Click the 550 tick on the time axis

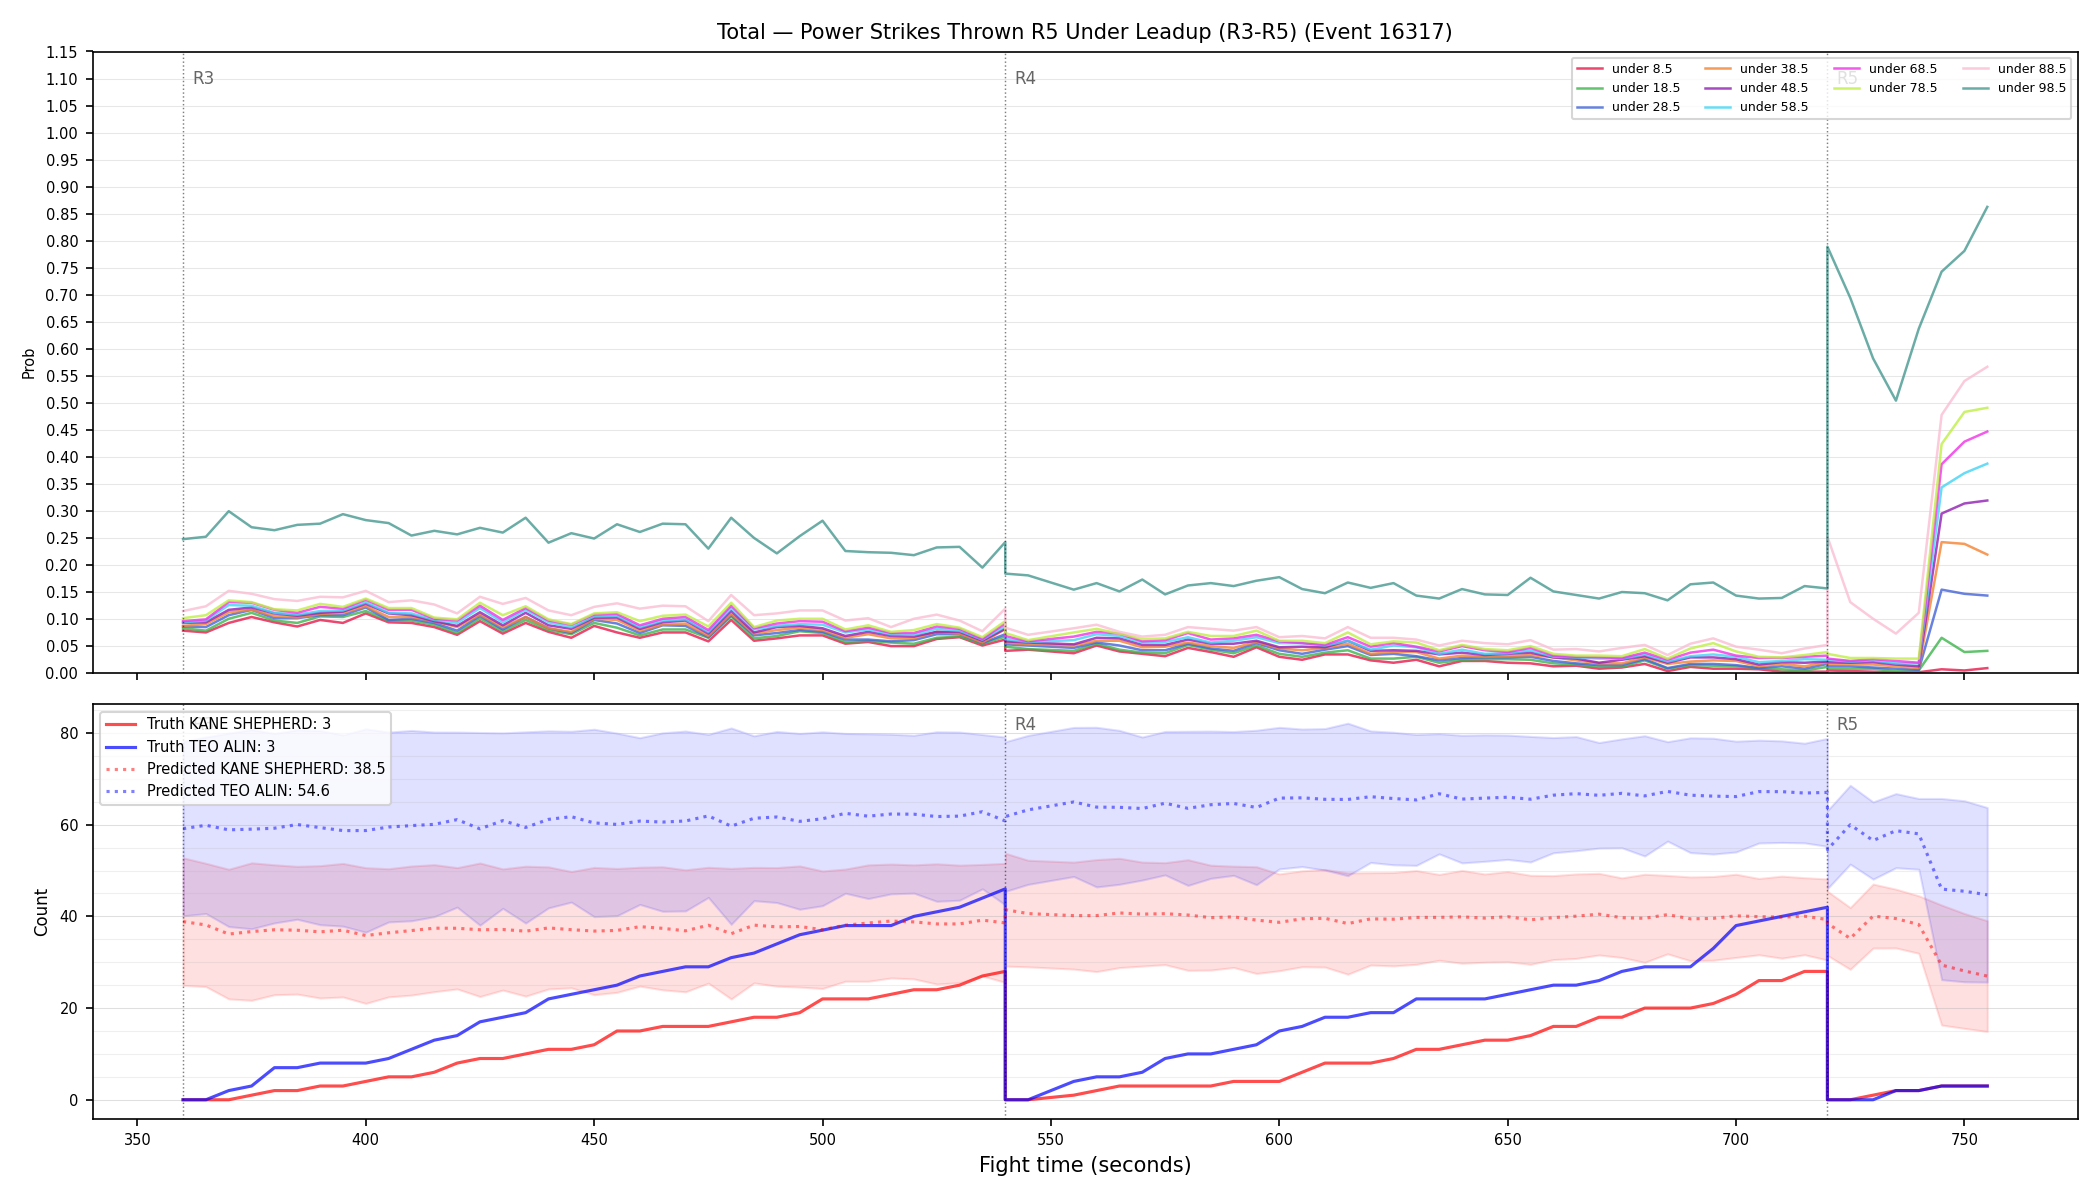tap(1050, 1139)
